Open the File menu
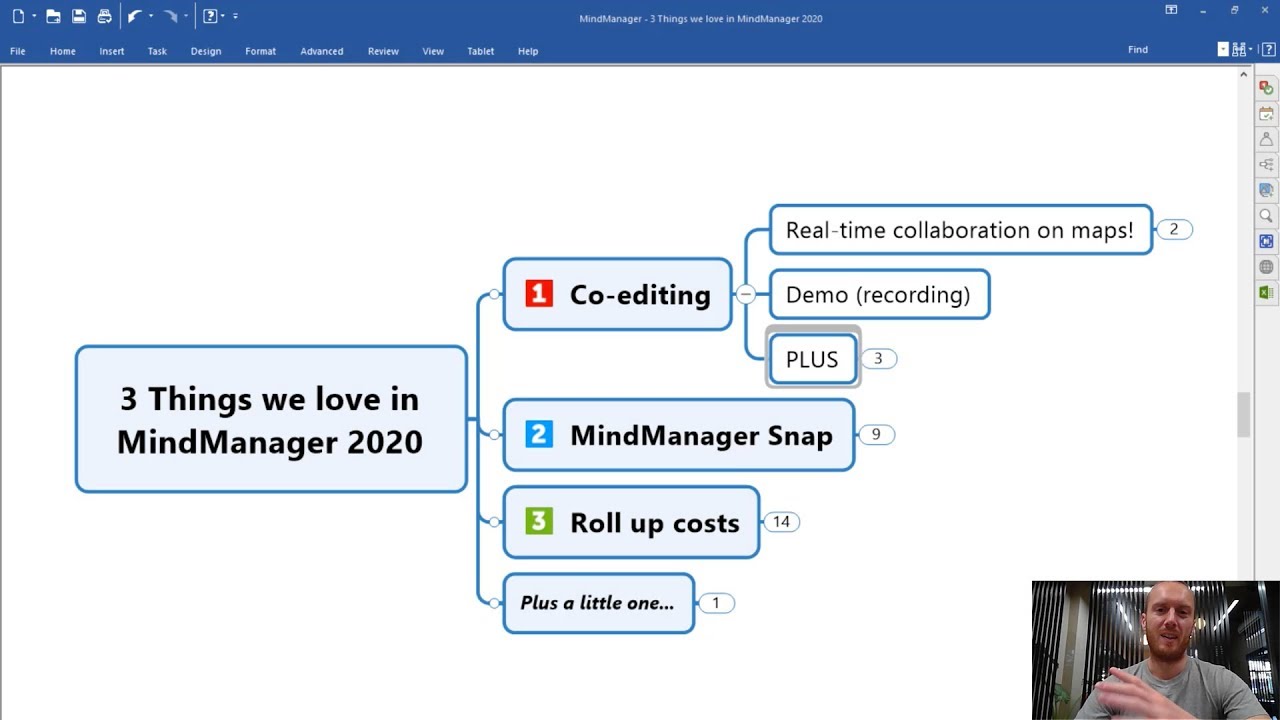The height and width of the screenshot is (720, 1280). (18, 51)
